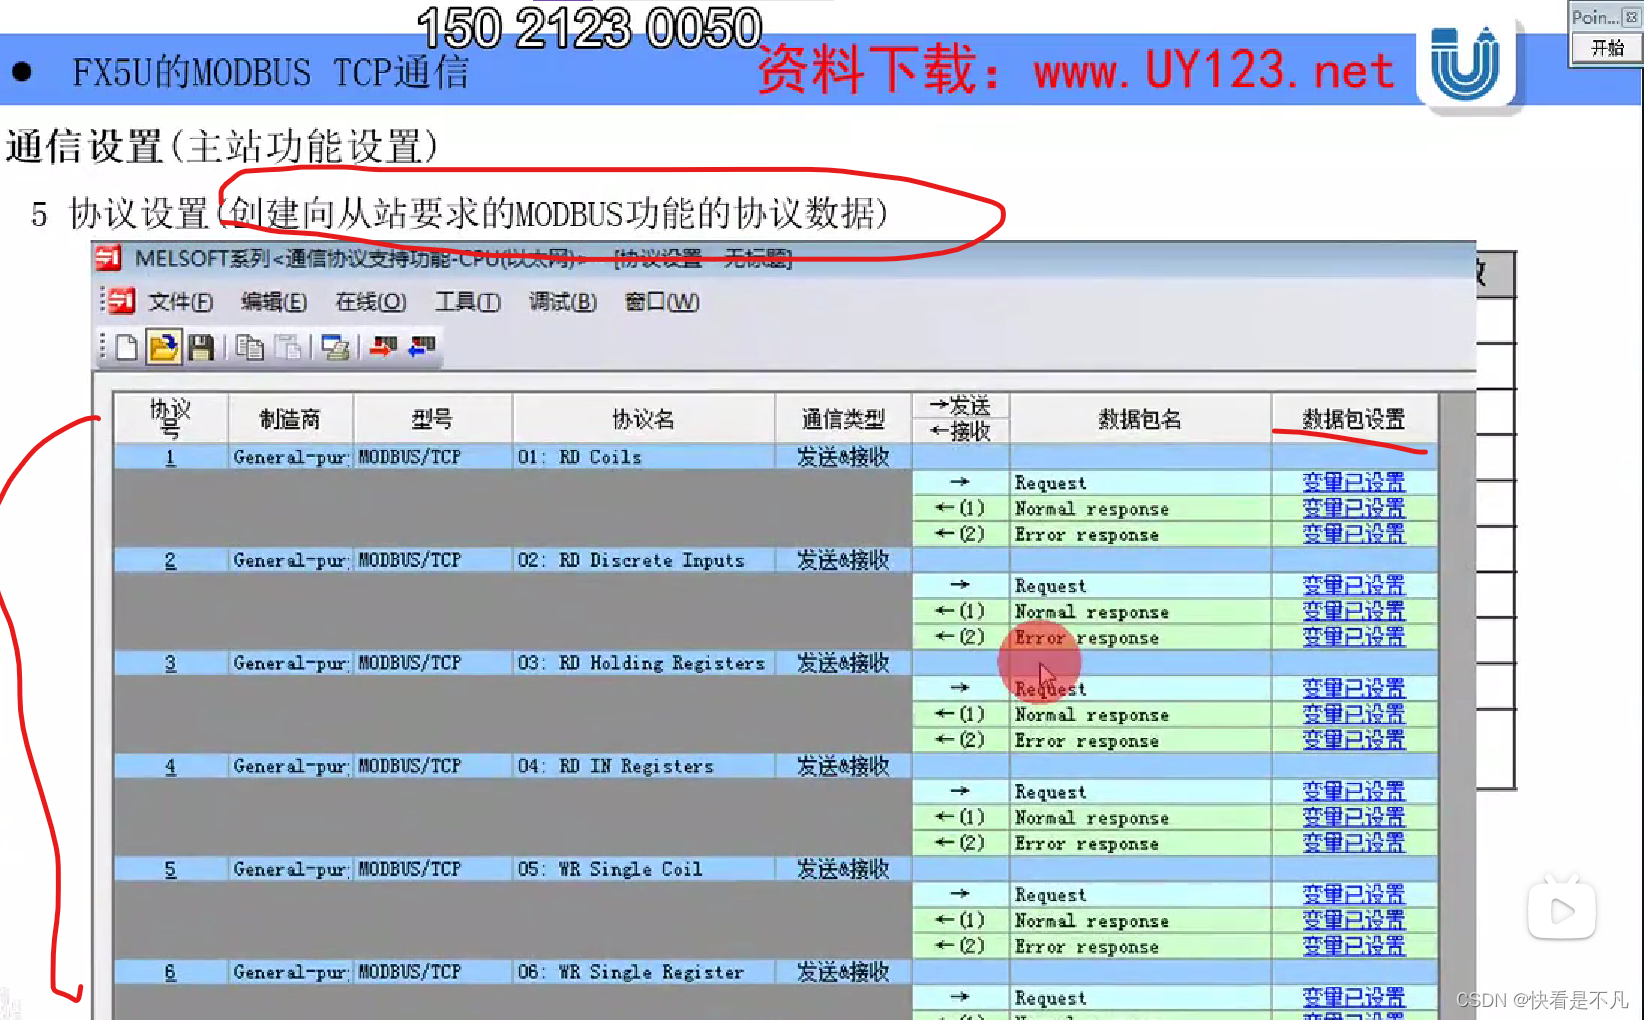Click the Paste icon in toolbar
Image resolution: width=1644 pixels, height=1020 pixels.
click(289, 347)
